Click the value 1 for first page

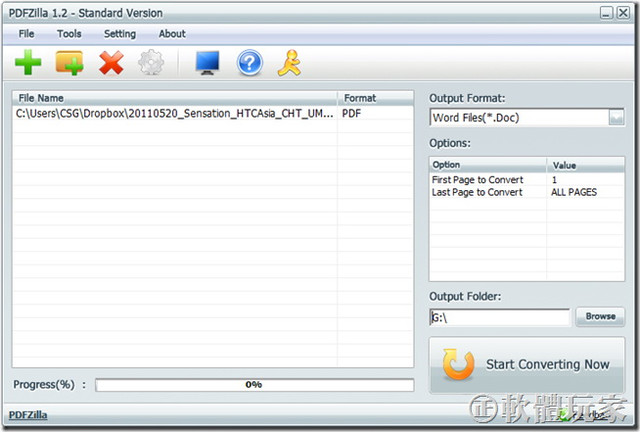(x=554, y=180)
